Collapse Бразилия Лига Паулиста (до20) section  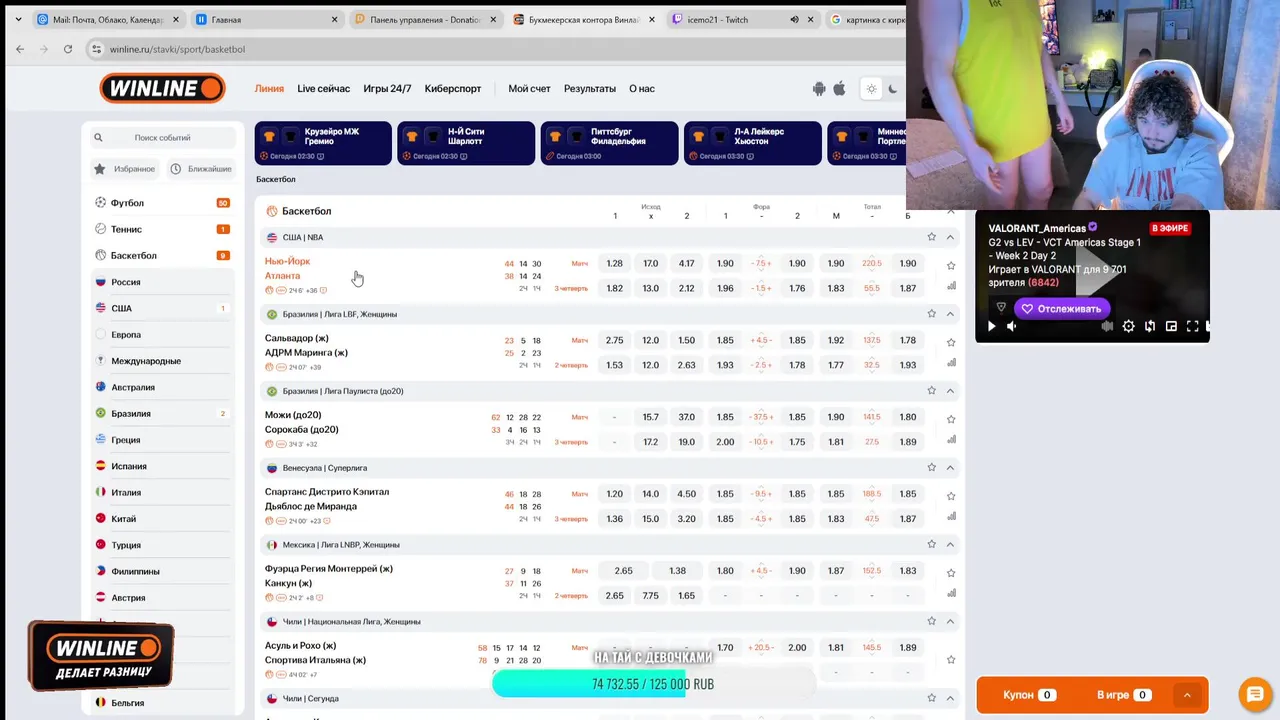950,391
